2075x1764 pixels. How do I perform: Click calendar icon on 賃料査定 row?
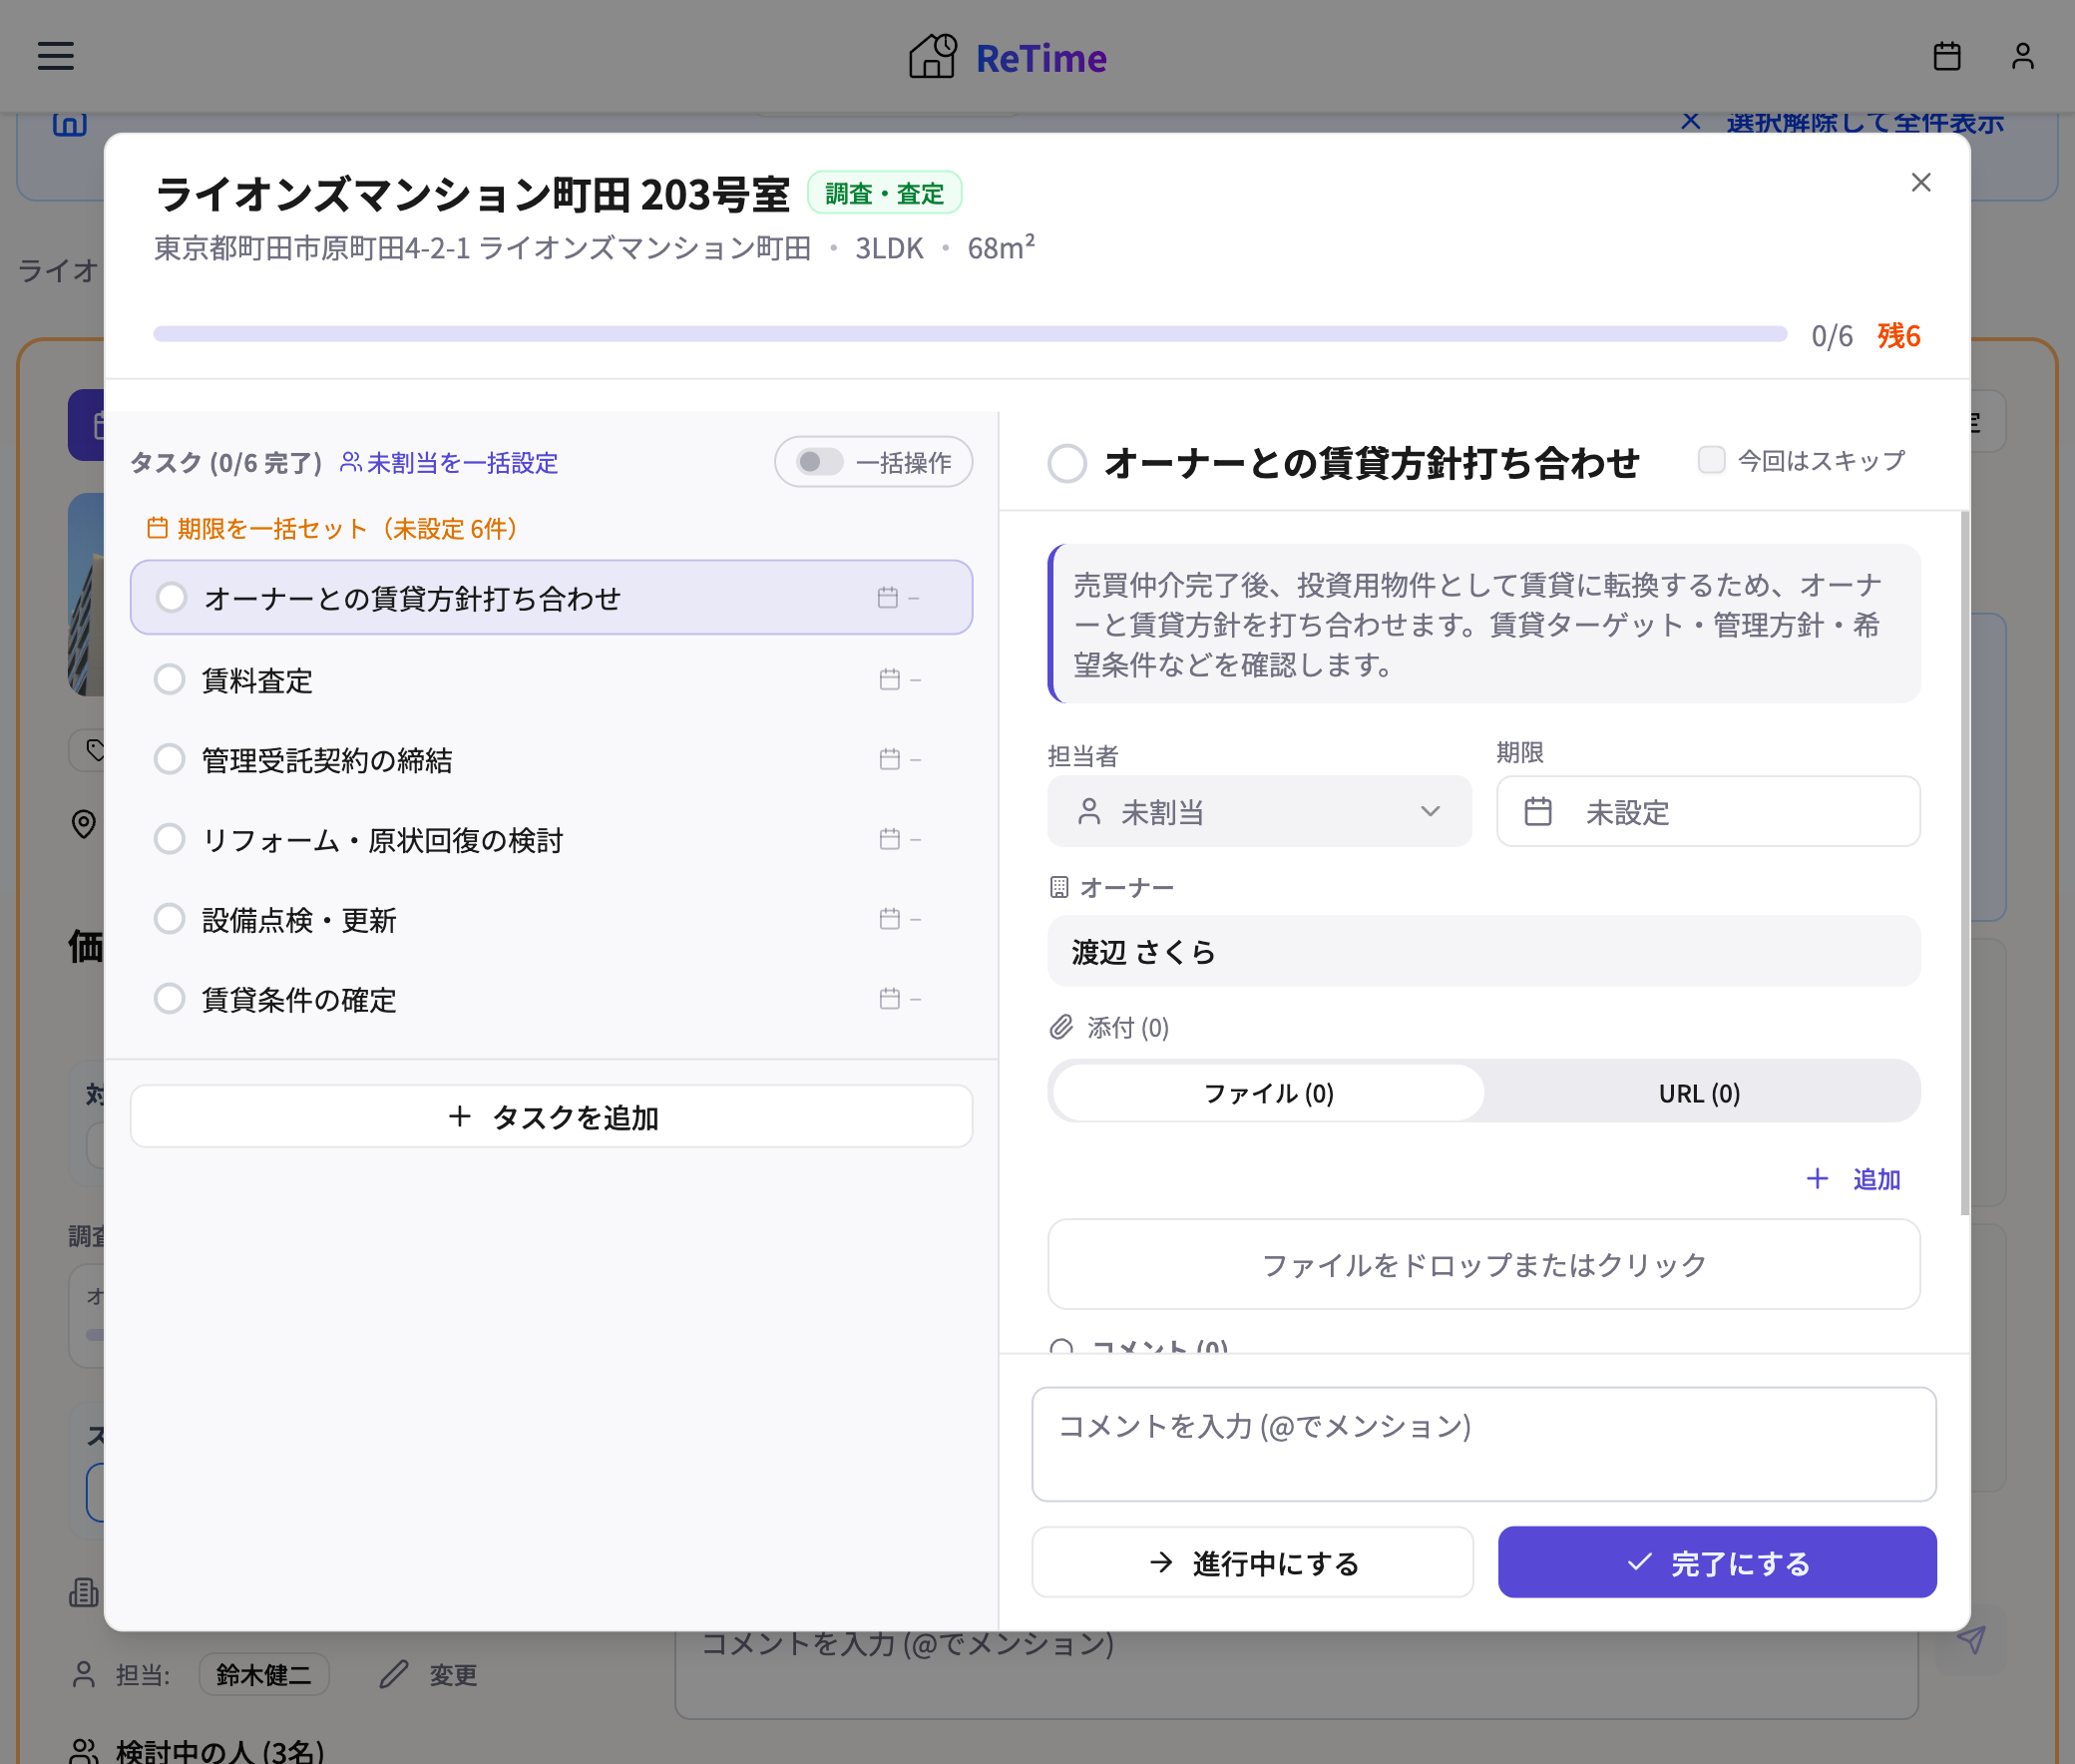[889, 680]
